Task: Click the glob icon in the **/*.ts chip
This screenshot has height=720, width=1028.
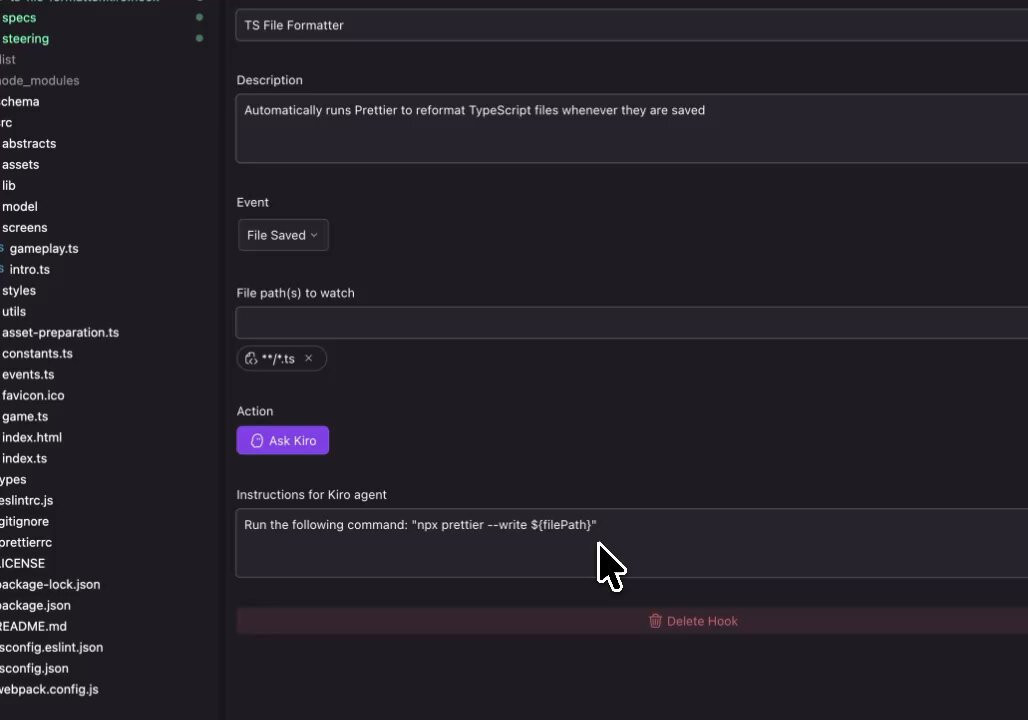Action: tap(251, 359)
